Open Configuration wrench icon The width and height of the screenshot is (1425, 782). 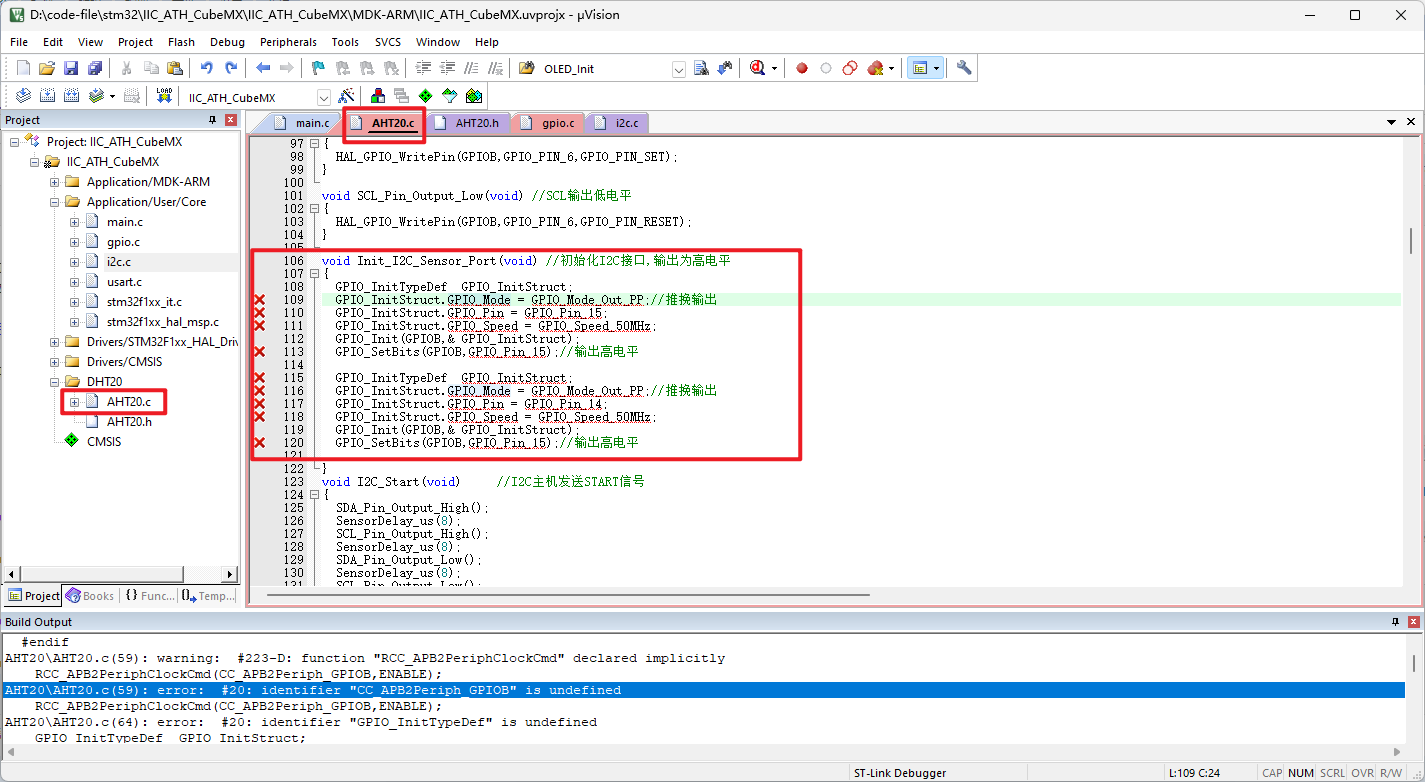coord(964,68)
